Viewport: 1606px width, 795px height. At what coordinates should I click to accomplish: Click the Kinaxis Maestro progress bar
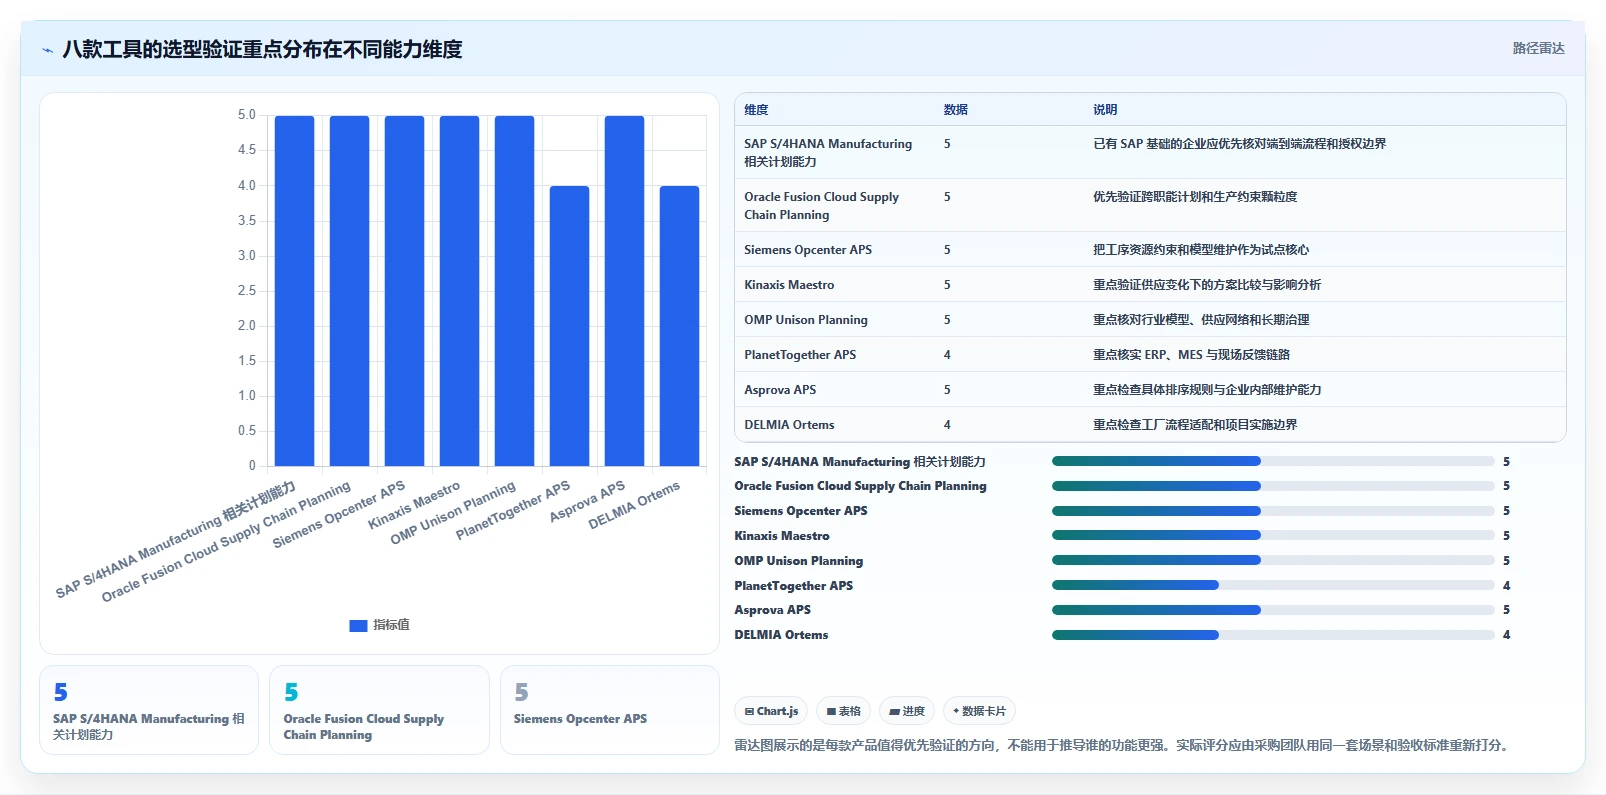coord(1273,536)
